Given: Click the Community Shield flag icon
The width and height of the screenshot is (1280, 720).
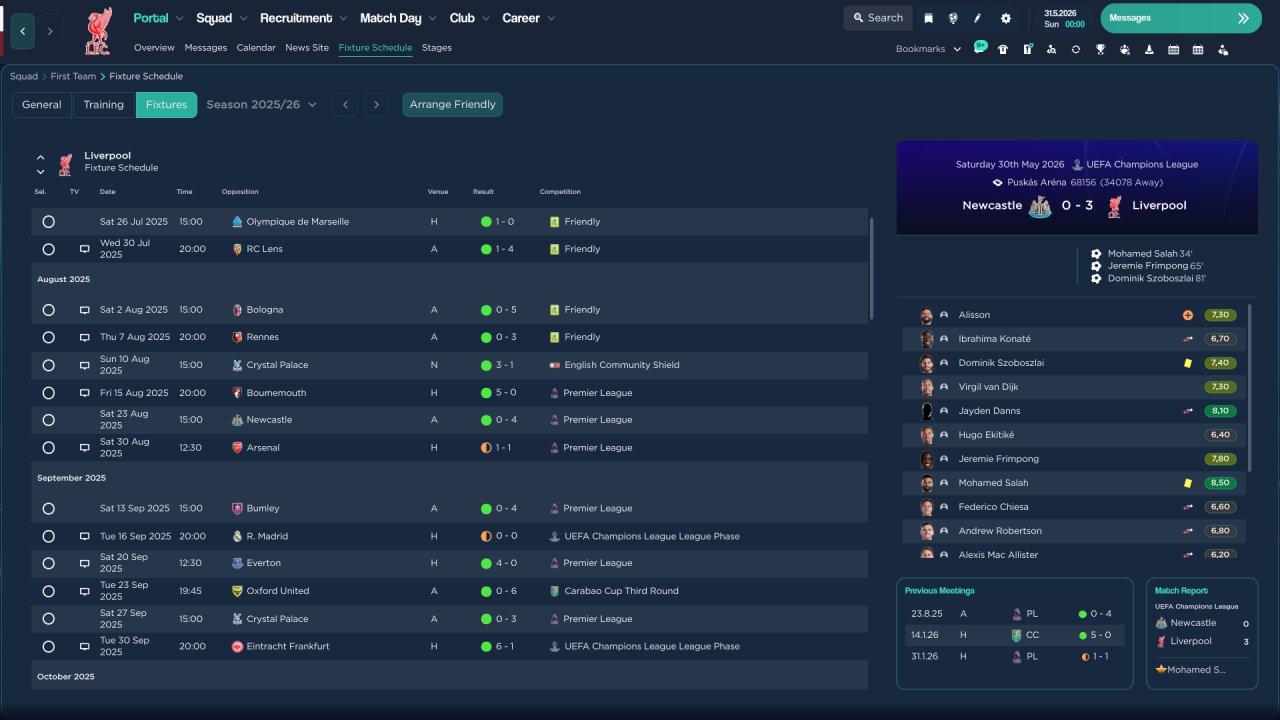Looking at the screenshot, I should 555,365.
